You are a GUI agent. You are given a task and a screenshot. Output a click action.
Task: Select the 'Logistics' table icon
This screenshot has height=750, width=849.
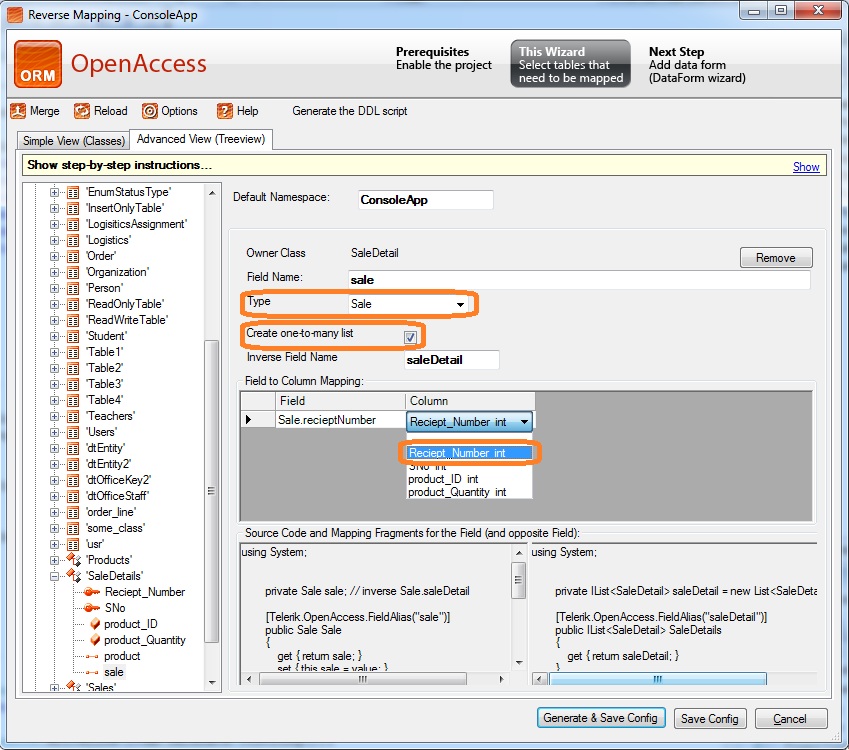tap(73, 240)
